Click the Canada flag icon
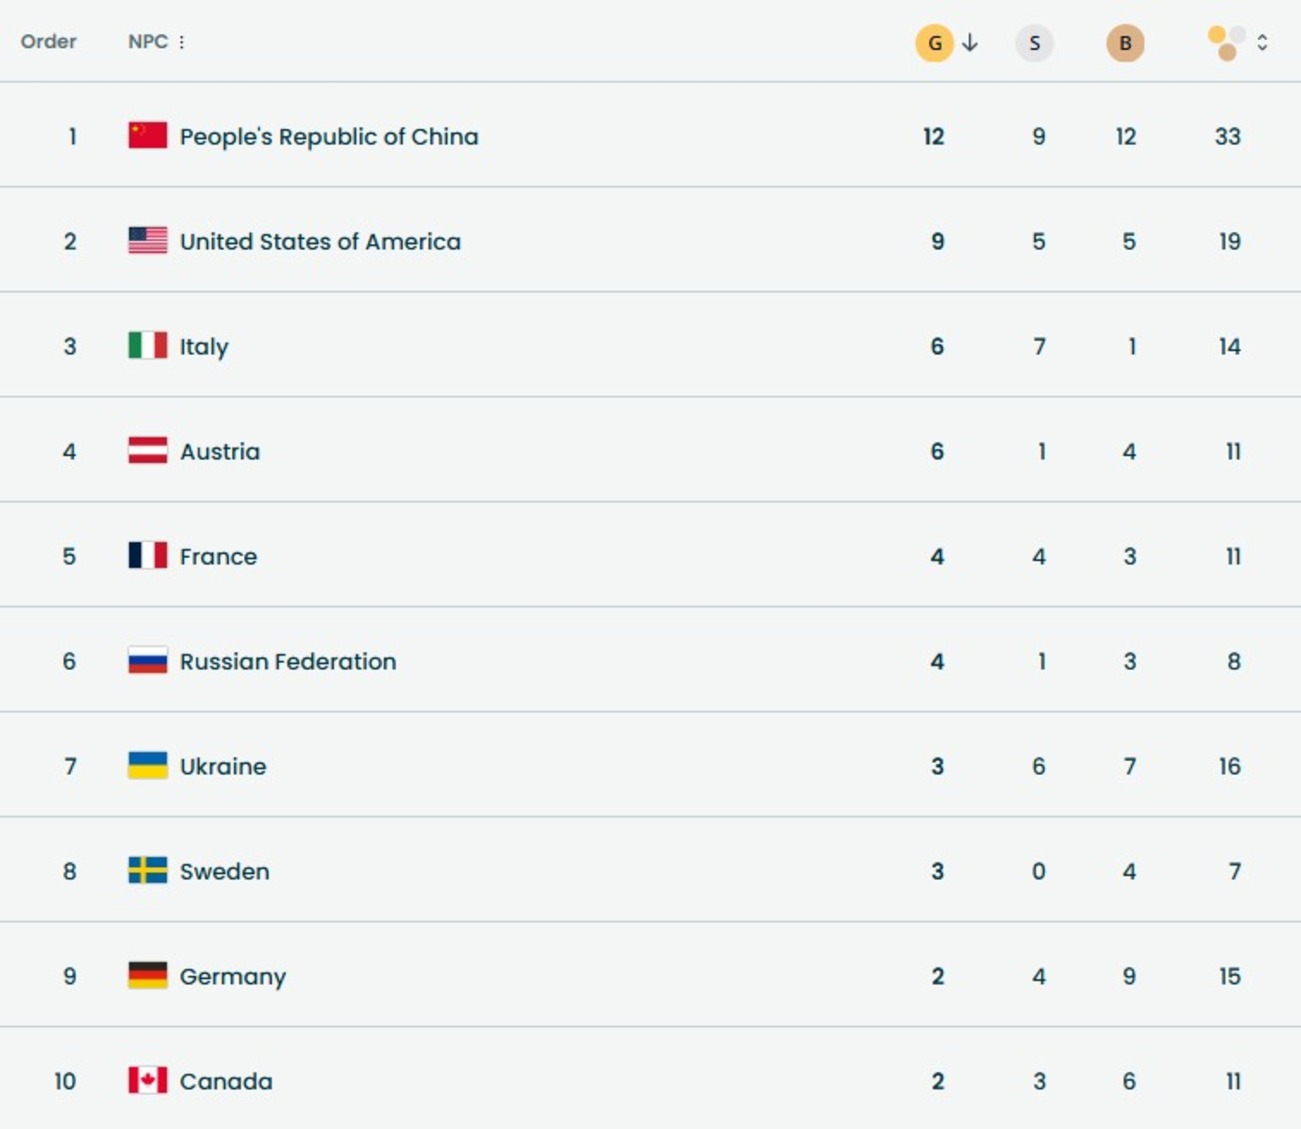This screenshot has width=1301, height=1129. click(148, 1081)
